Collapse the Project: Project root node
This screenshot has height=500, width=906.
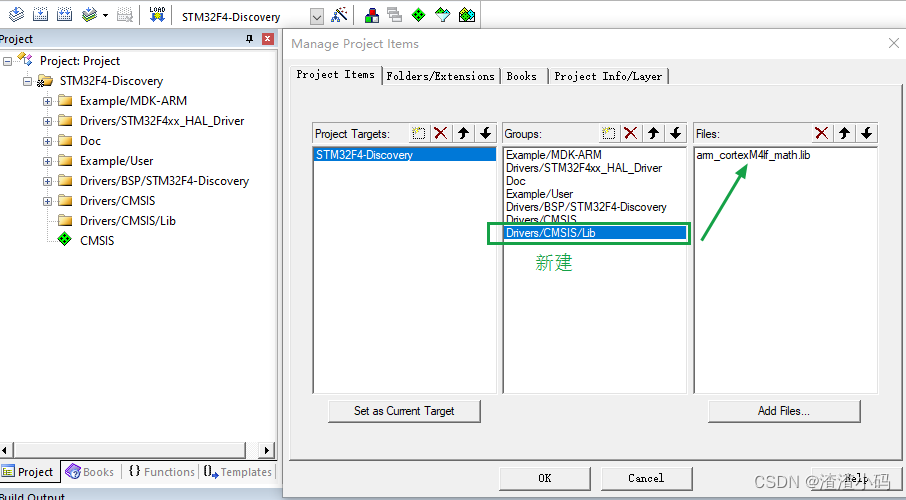(x=7, y=61)
